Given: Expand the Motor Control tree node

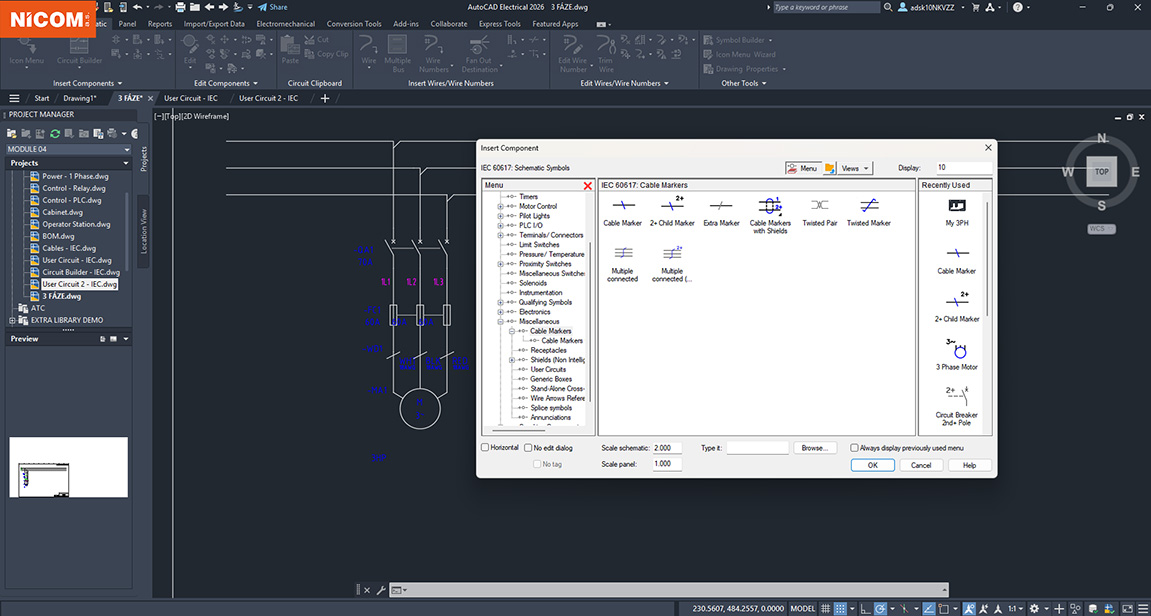Looking at the screenshot, I should point(498,207).
